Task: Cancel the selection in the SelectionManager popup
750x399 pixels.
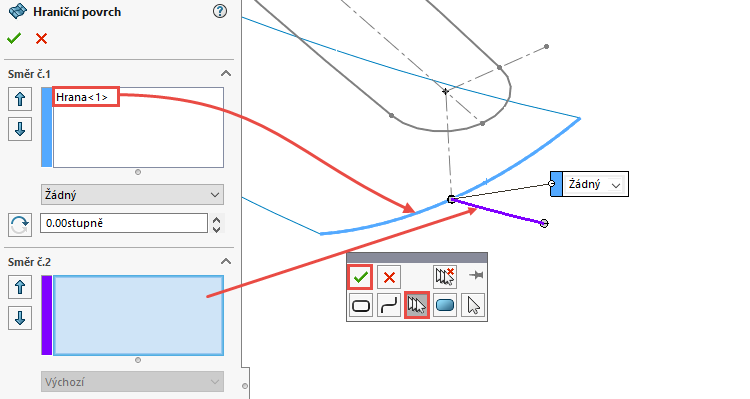Action: 389,277
